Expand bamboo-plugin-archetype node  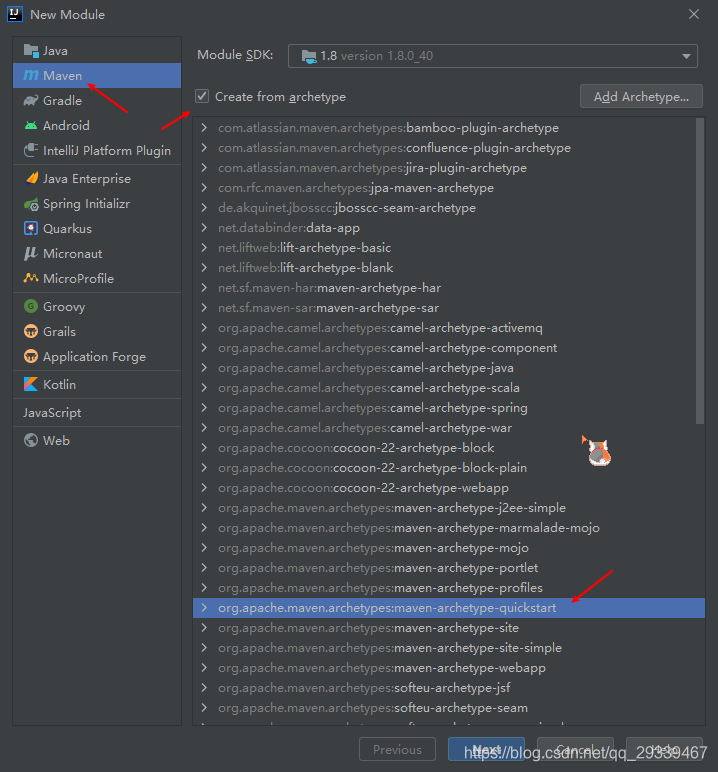click(204, 128)
